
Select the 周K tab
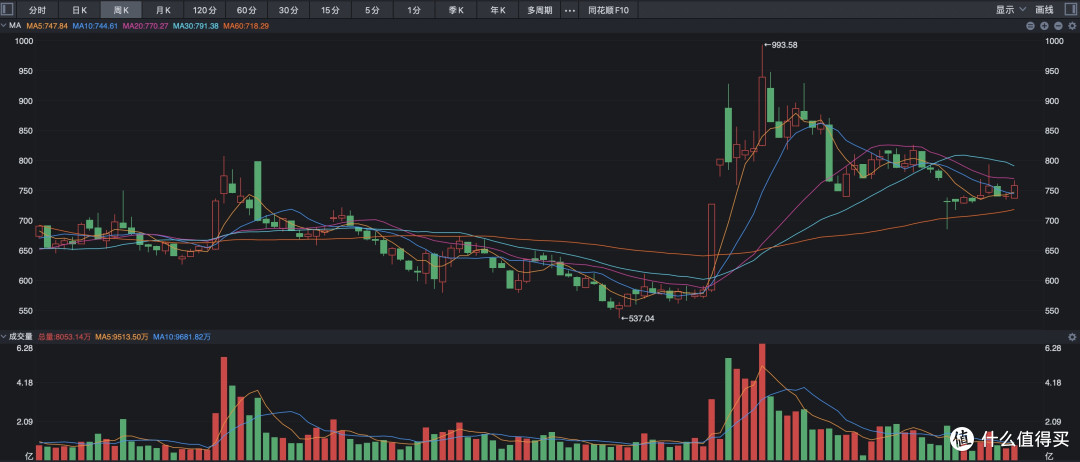click(x=121, y=10)
